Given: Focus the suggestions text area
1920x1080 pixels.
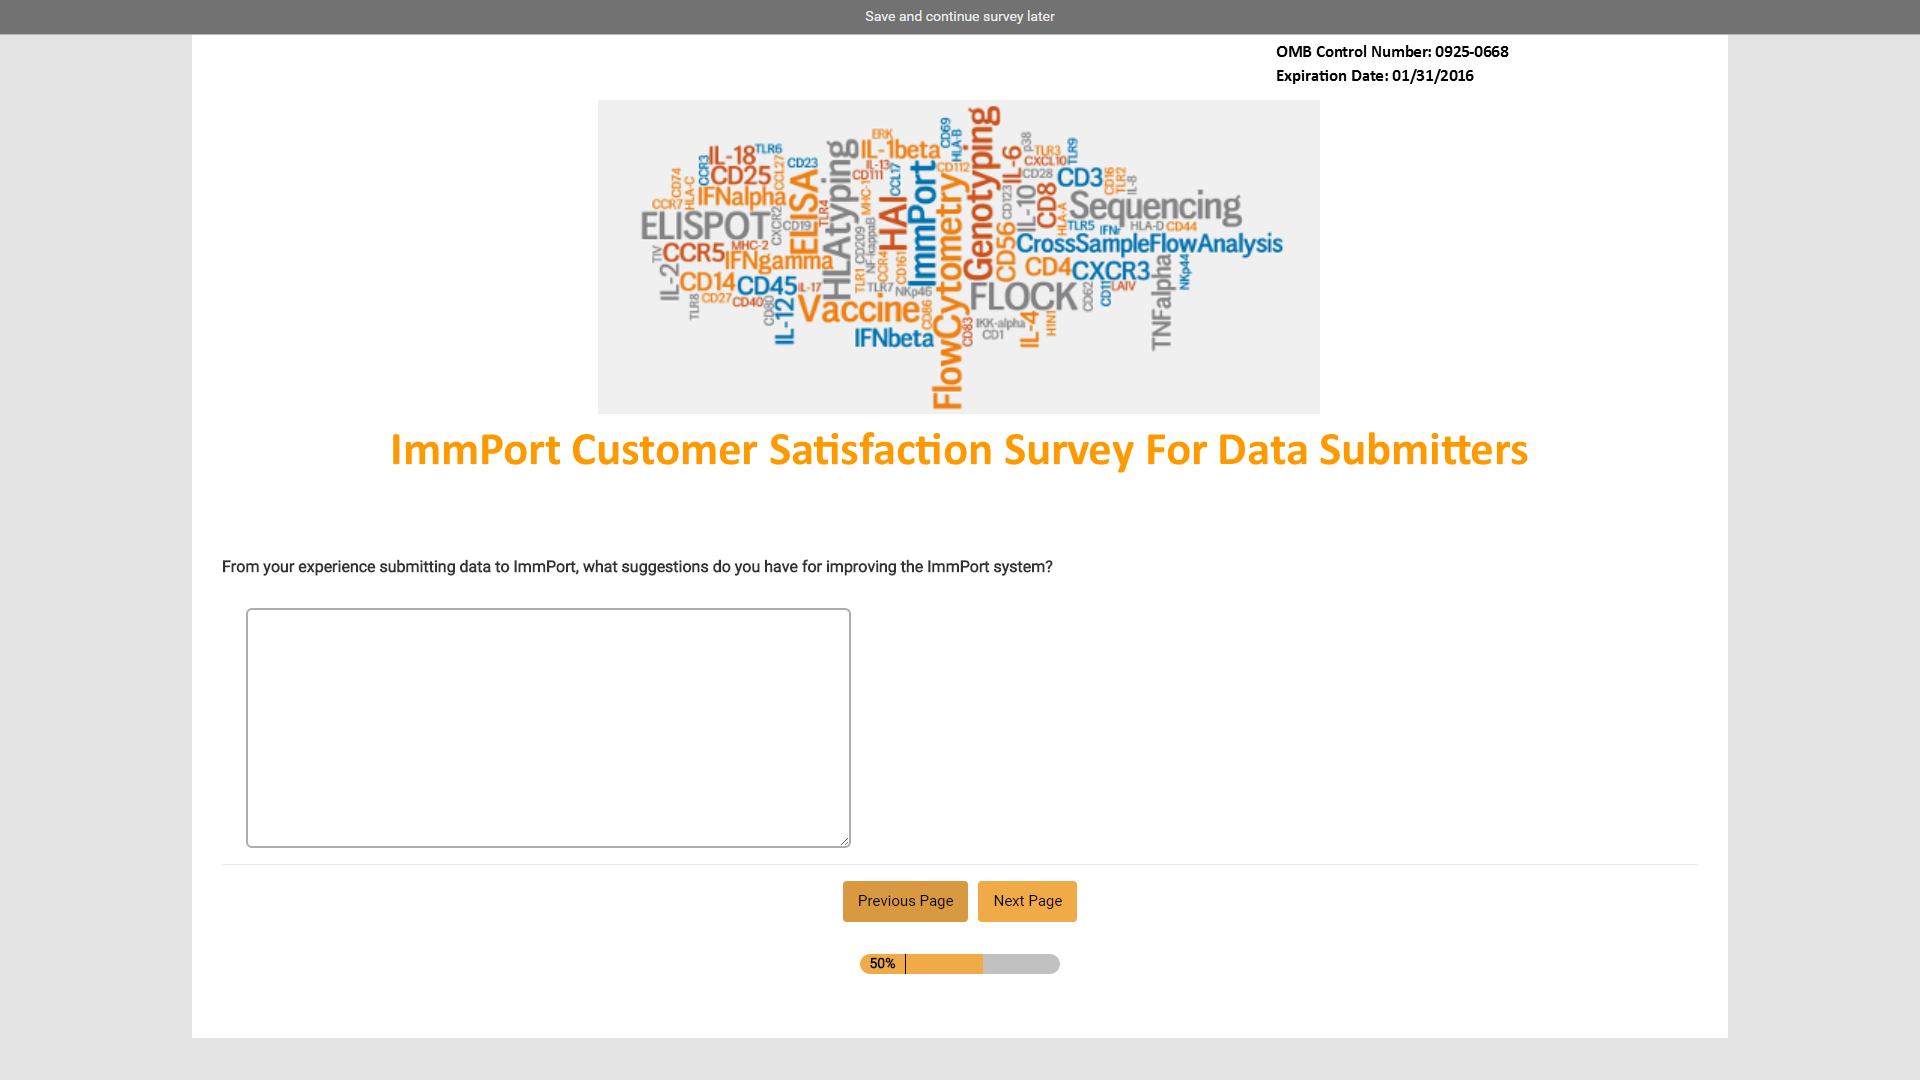Looking at the screenshot, I should [x=548, y=728].
